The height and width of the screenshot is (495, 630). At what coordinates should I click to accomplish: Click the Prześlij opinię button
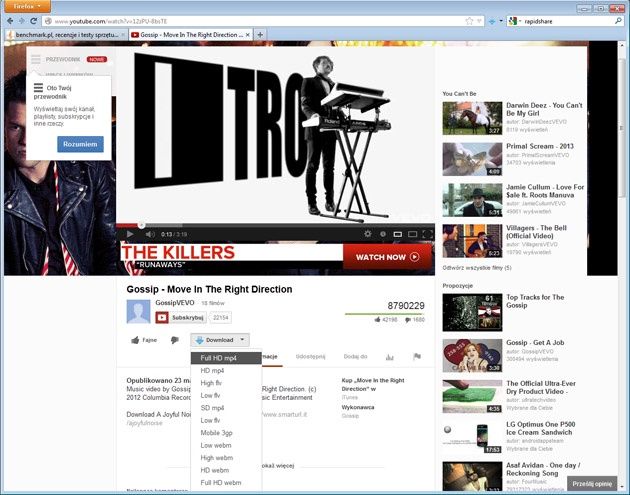click(592, 484)
